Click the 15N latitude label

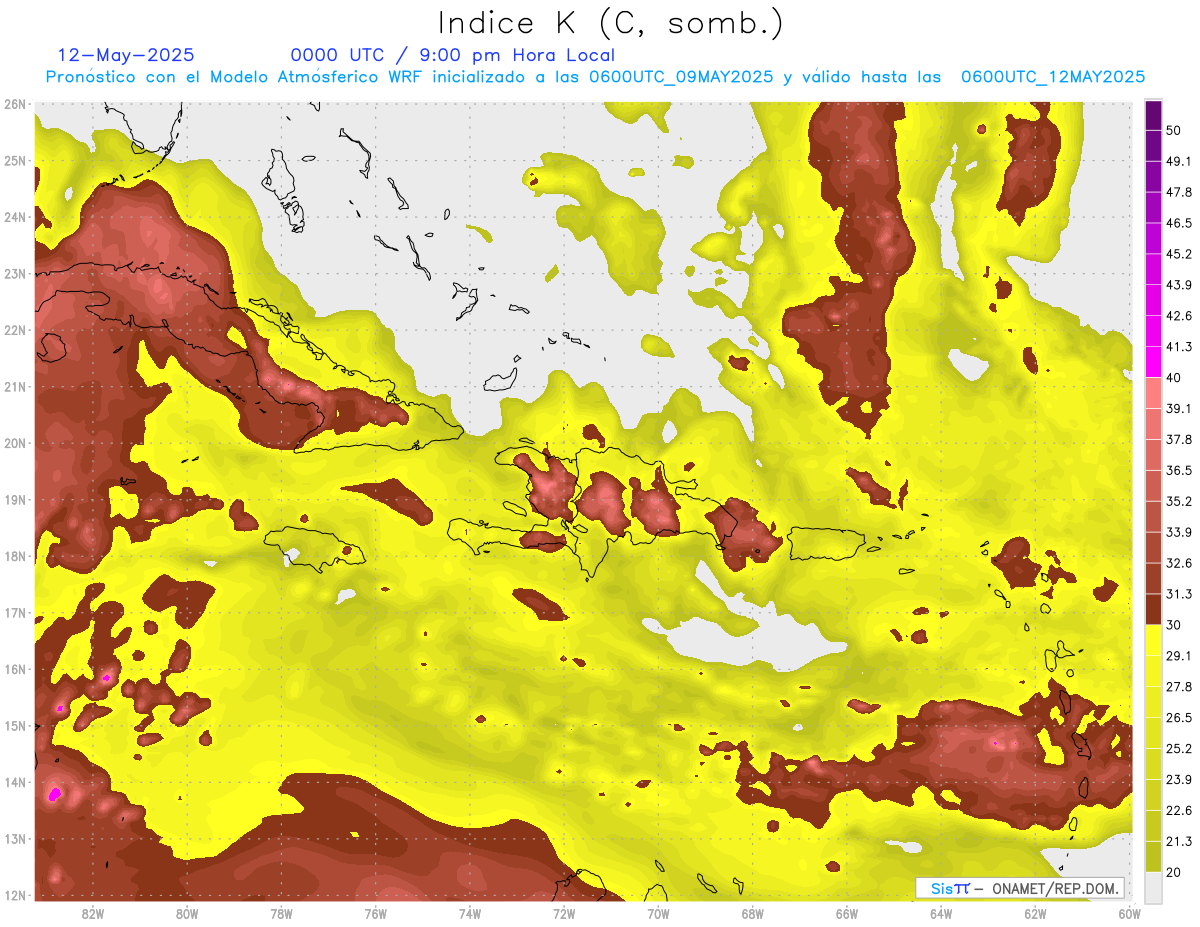coord(15,725)
